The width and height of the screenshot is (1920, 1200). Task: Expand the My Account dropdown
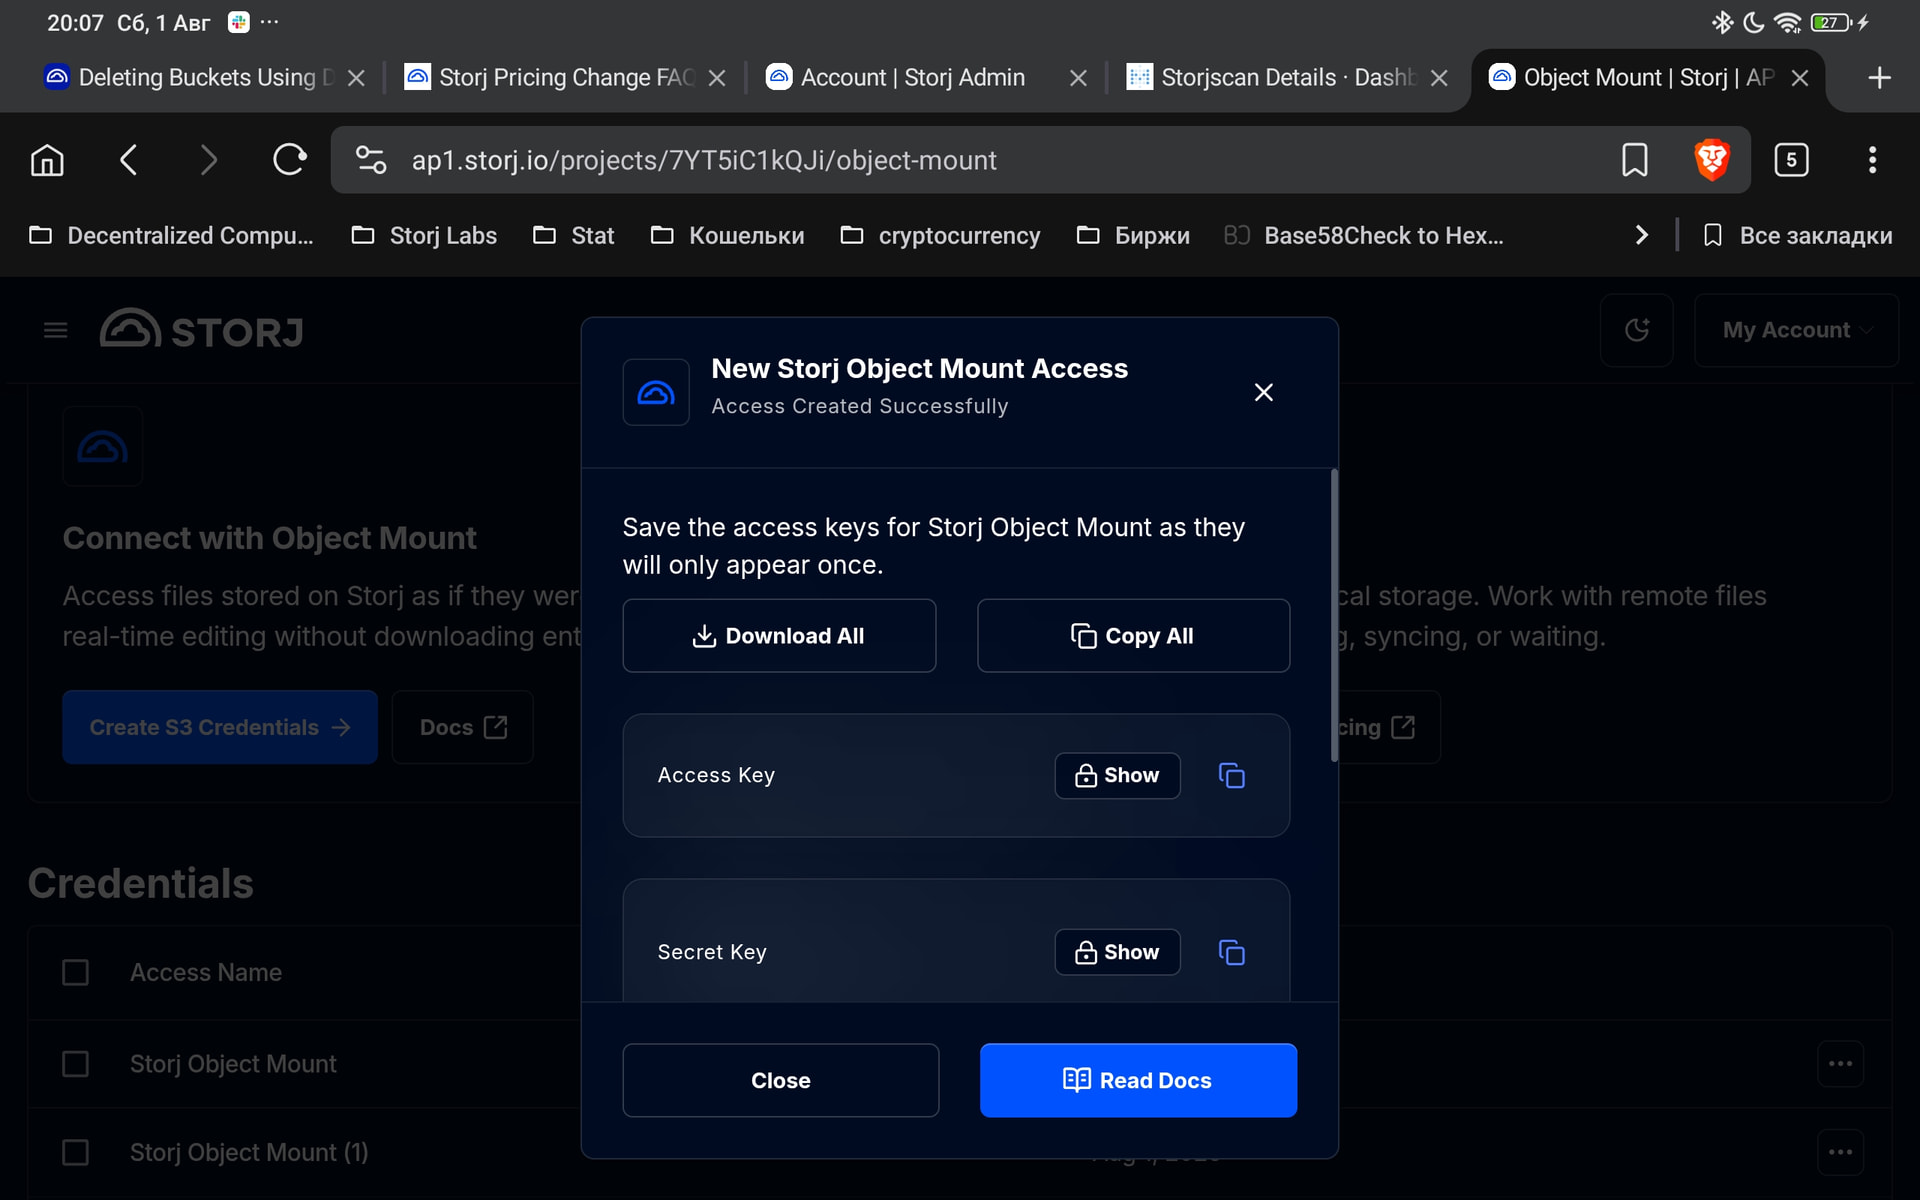[x=1796, y=330]
